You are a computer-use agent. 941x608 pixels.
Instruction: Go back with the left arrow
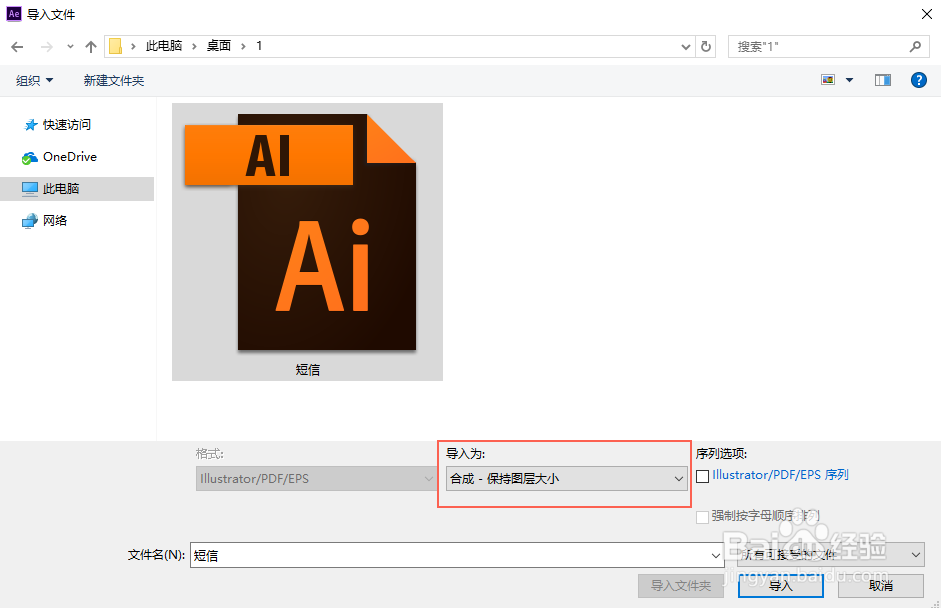point(17,47)
